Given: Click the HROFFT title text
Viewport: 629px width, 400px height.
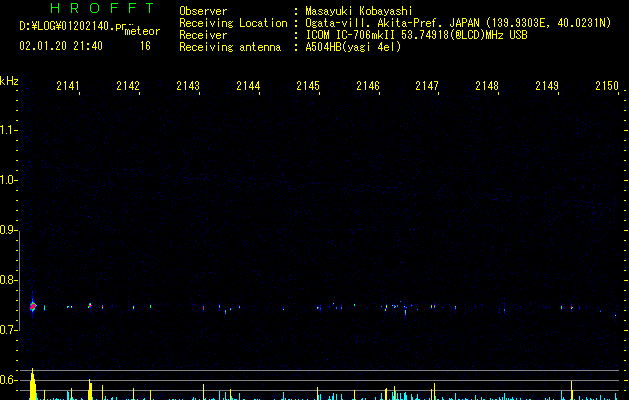Looking at the screenshot, I should 102,8.
